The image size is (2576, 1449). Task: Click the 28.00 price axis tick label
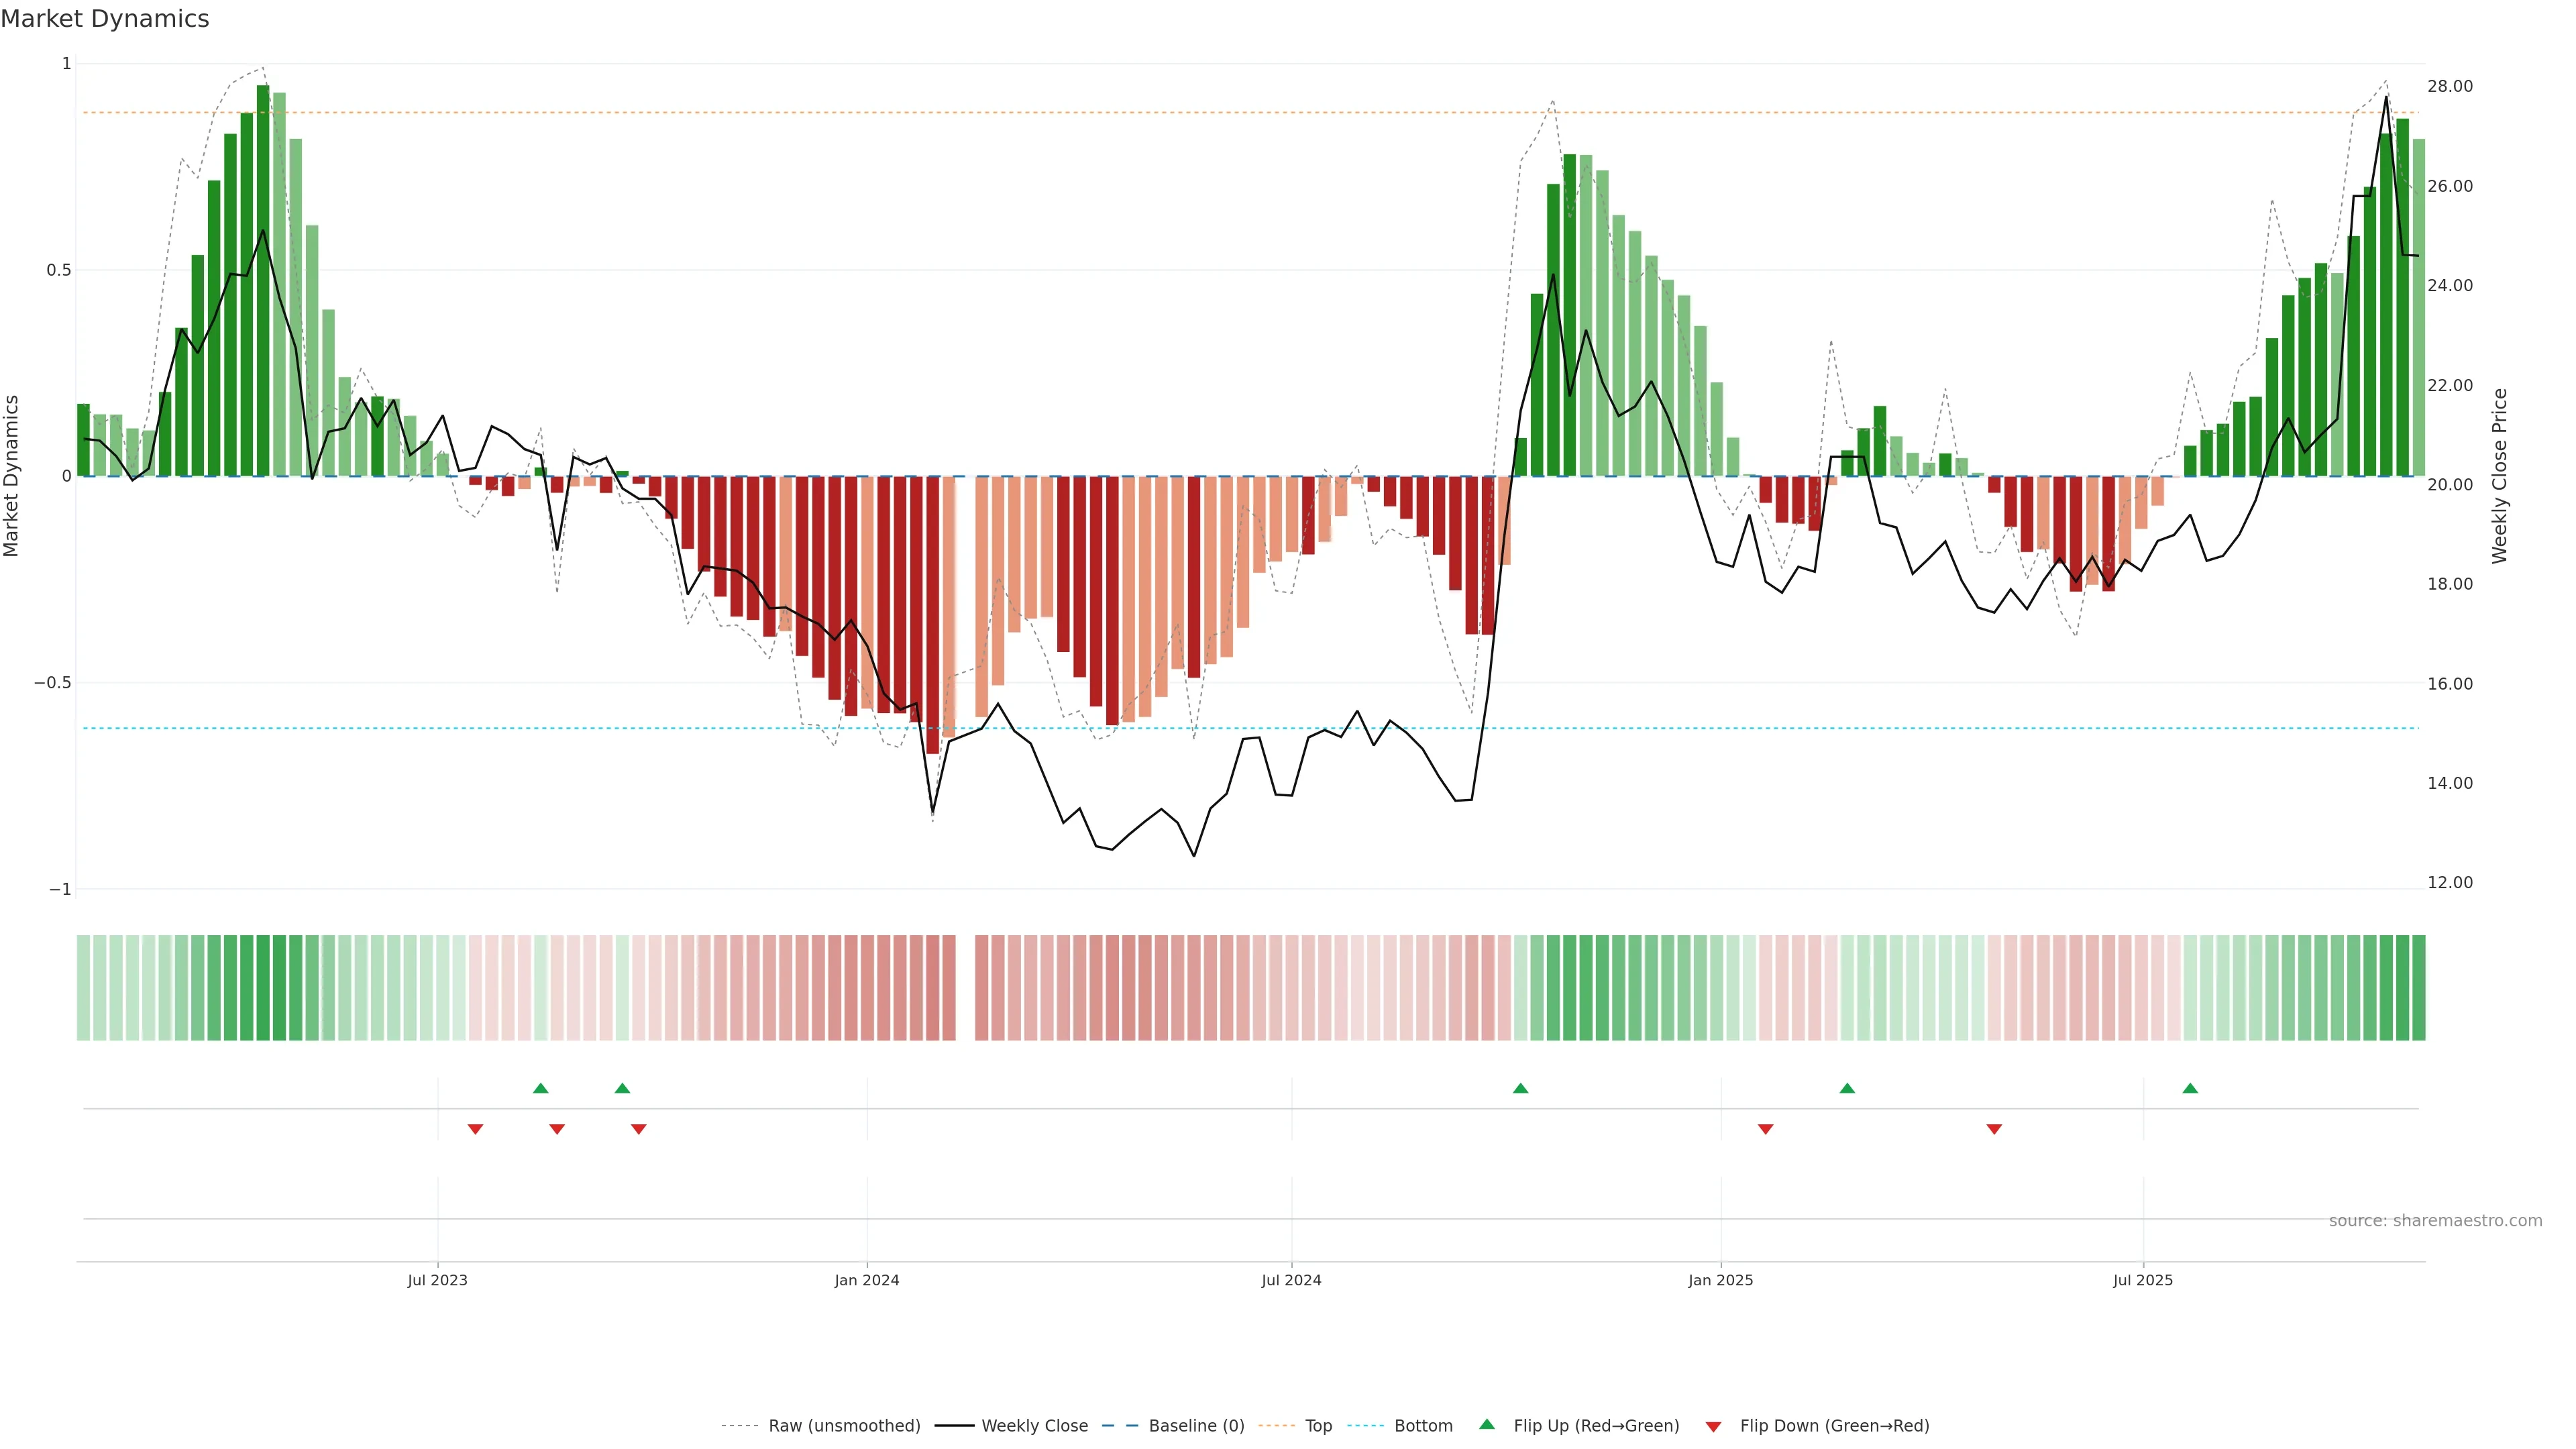pos(2450,87)
